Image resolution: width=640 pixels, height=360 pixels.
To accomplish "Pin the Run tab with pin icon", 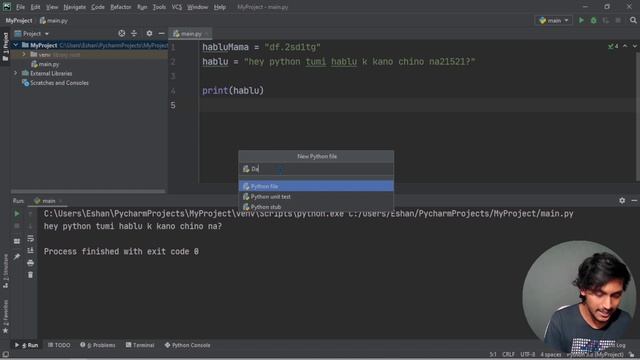I will tap(17, 256).
